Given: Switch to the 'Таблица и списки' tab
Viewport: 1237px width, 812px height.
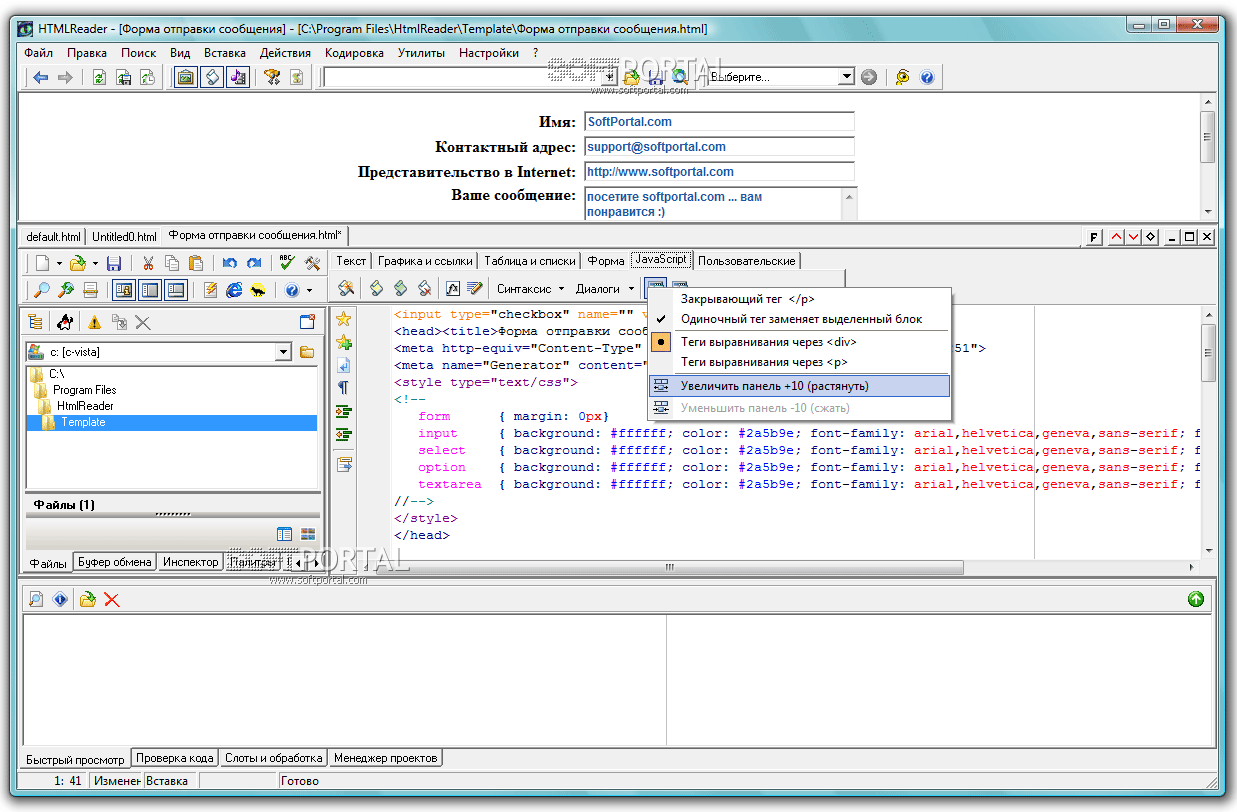Looking at the screenshot, I should click(x=530, y=261).
